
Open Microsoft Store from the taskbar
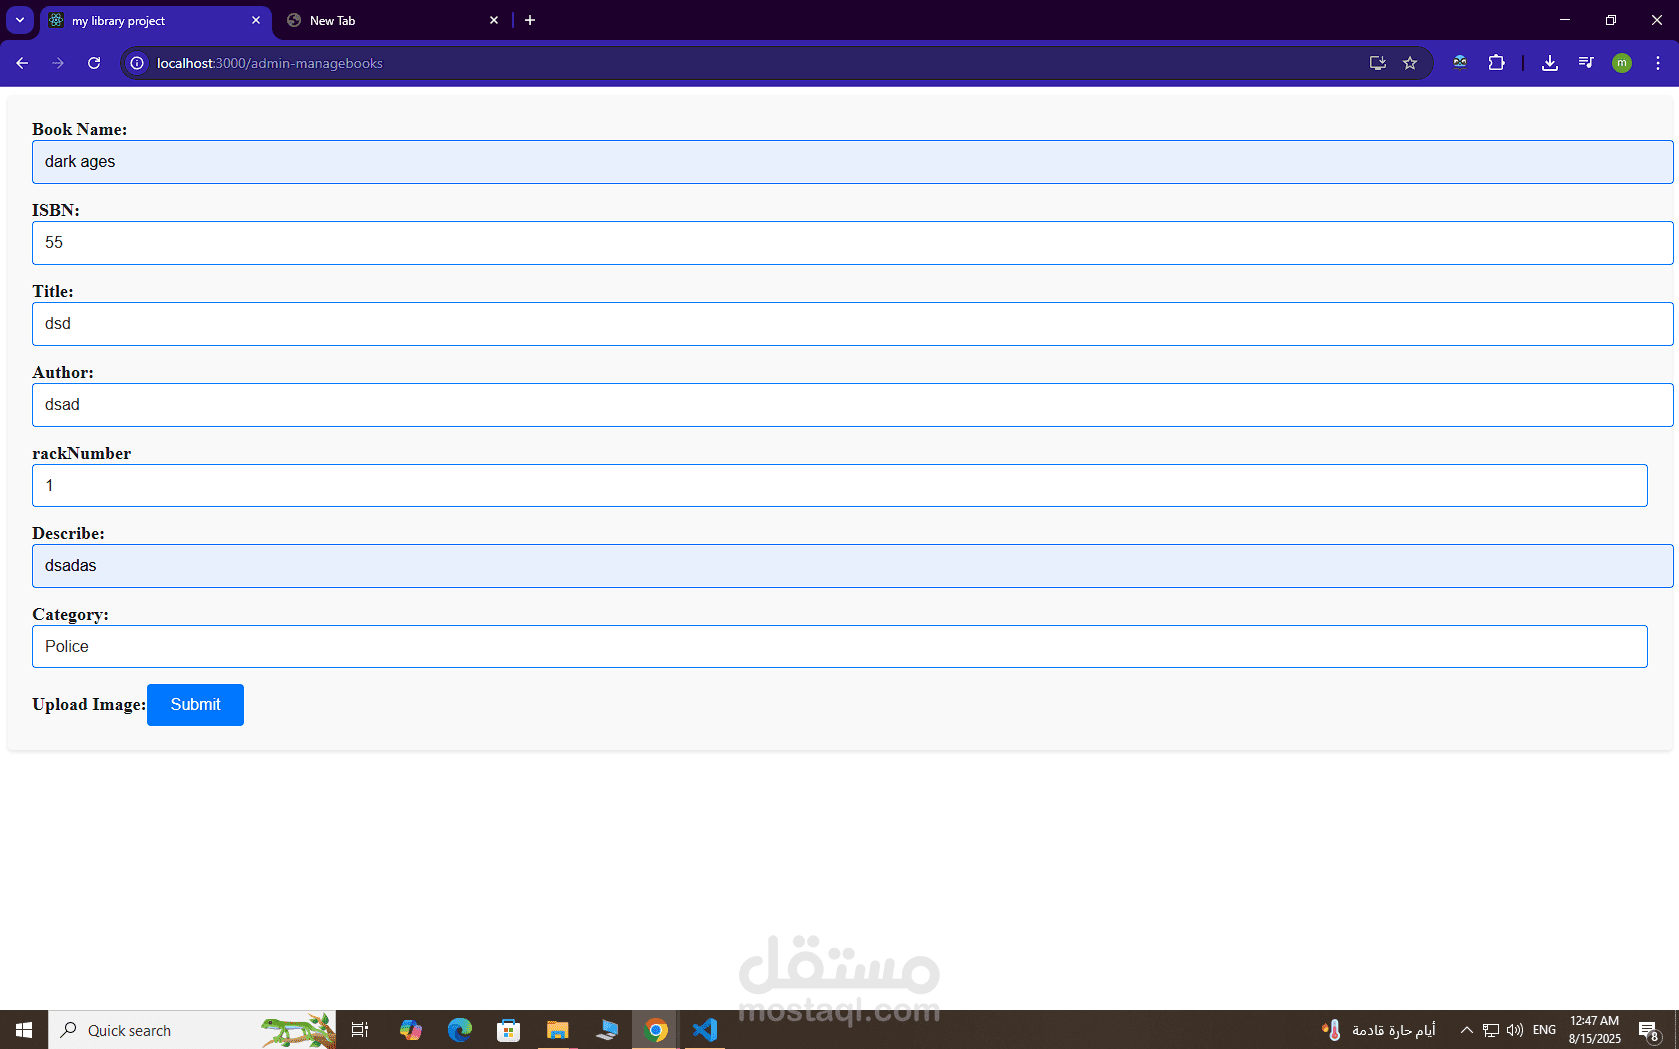[509, 1030]
